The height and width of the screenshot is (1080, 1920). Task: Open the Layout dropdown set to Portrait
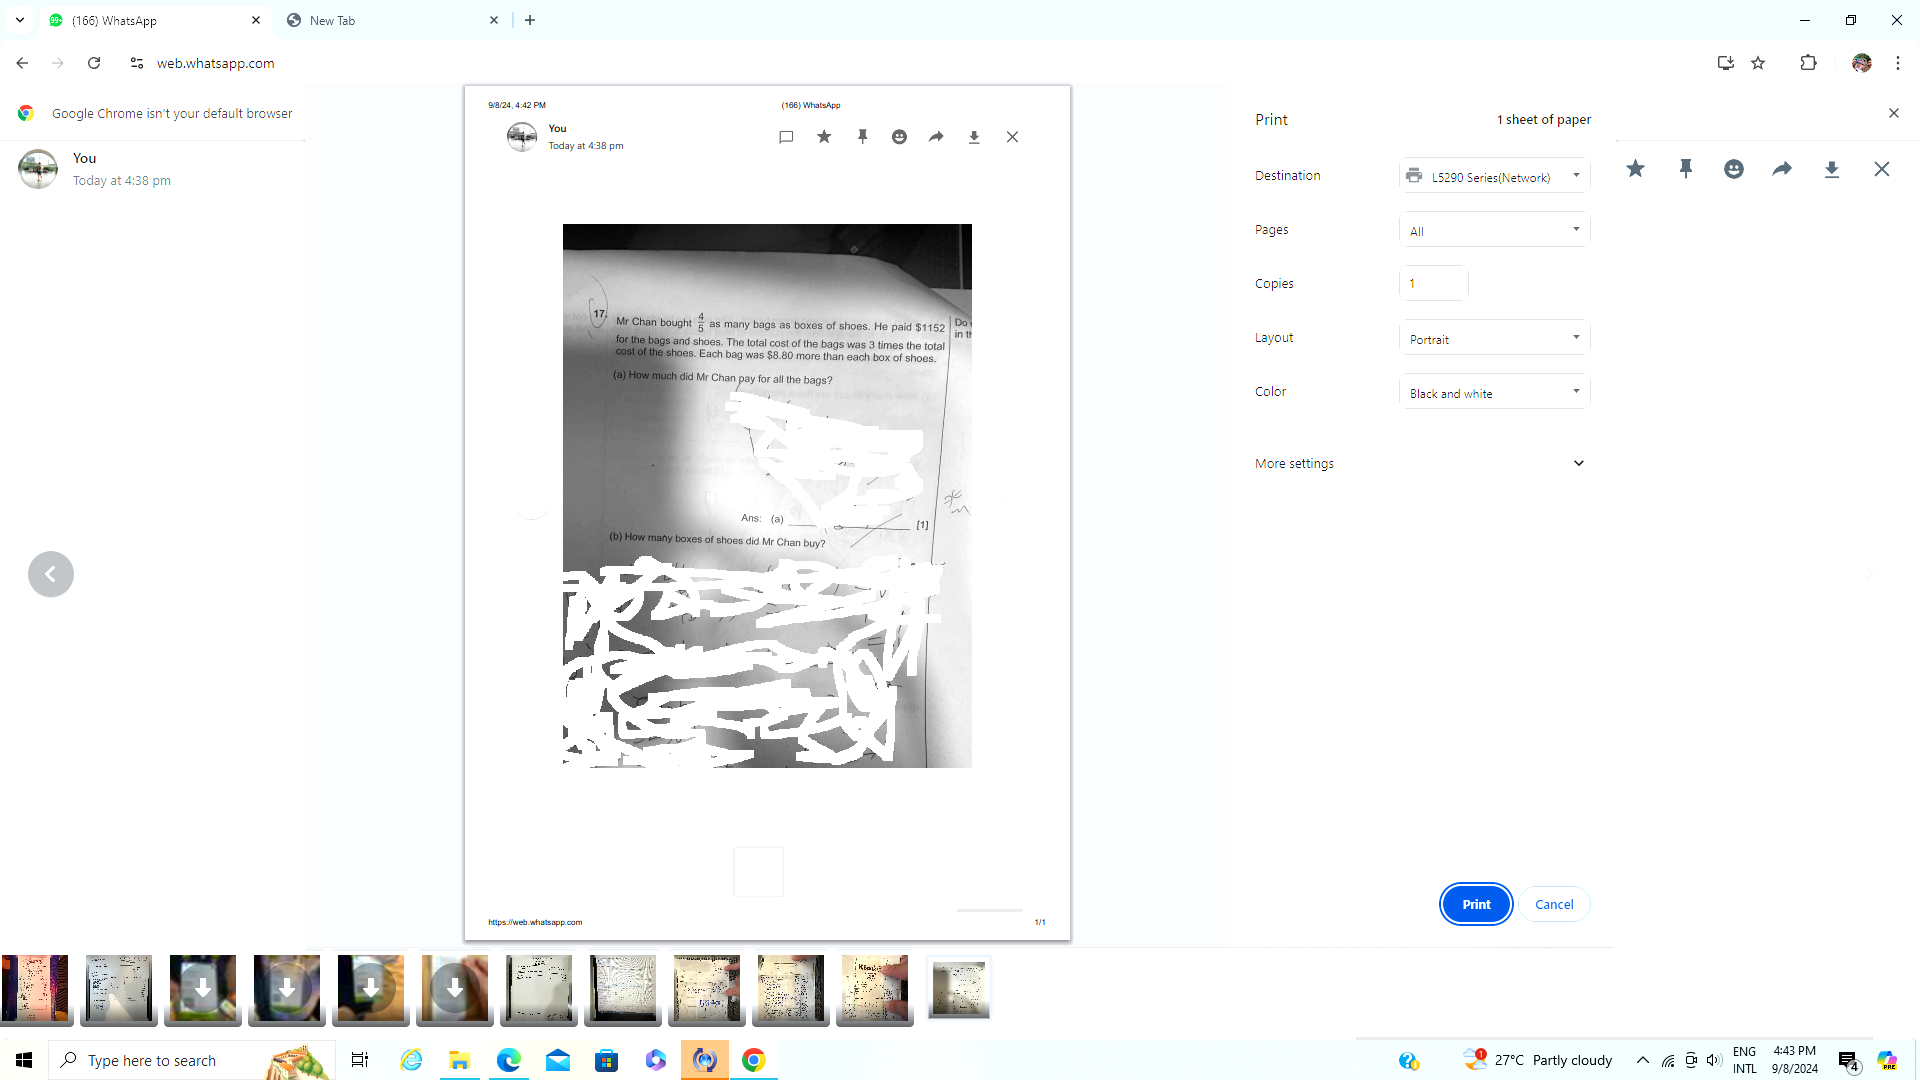coord(1494,338)
